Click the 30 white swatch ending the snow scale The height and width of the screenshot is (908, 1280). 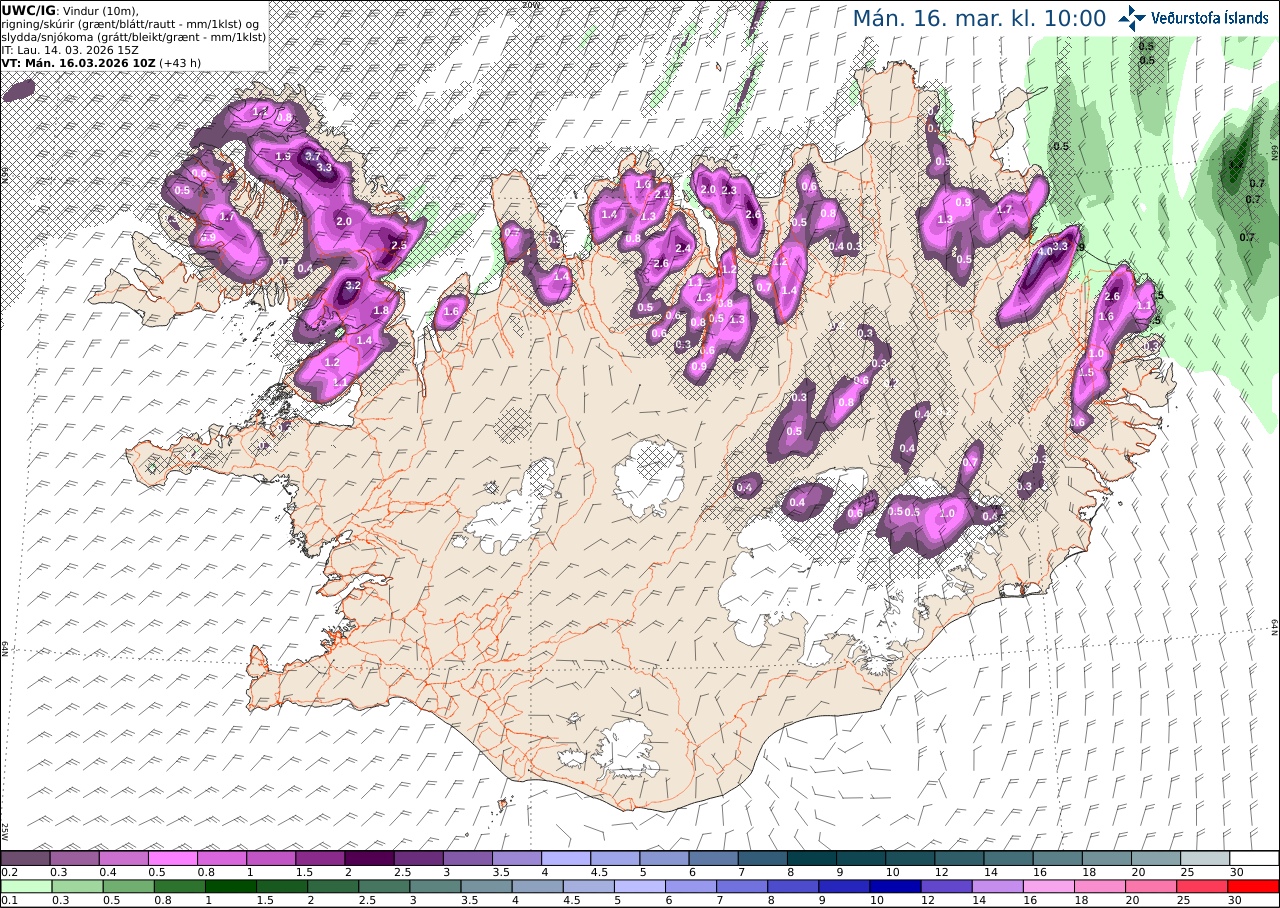click(x=1254, y=858)
